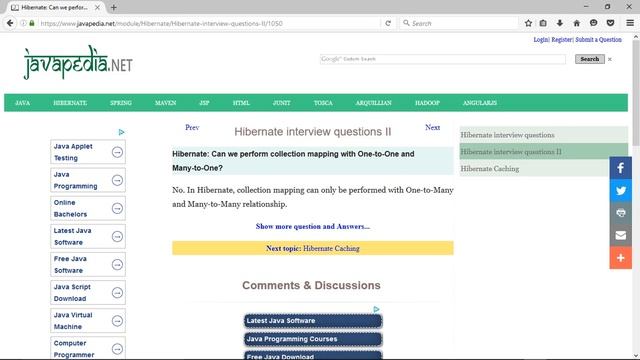Open the Java Applet Testing arrow
The width and height of the screenshot is (640, 360).
117,152
